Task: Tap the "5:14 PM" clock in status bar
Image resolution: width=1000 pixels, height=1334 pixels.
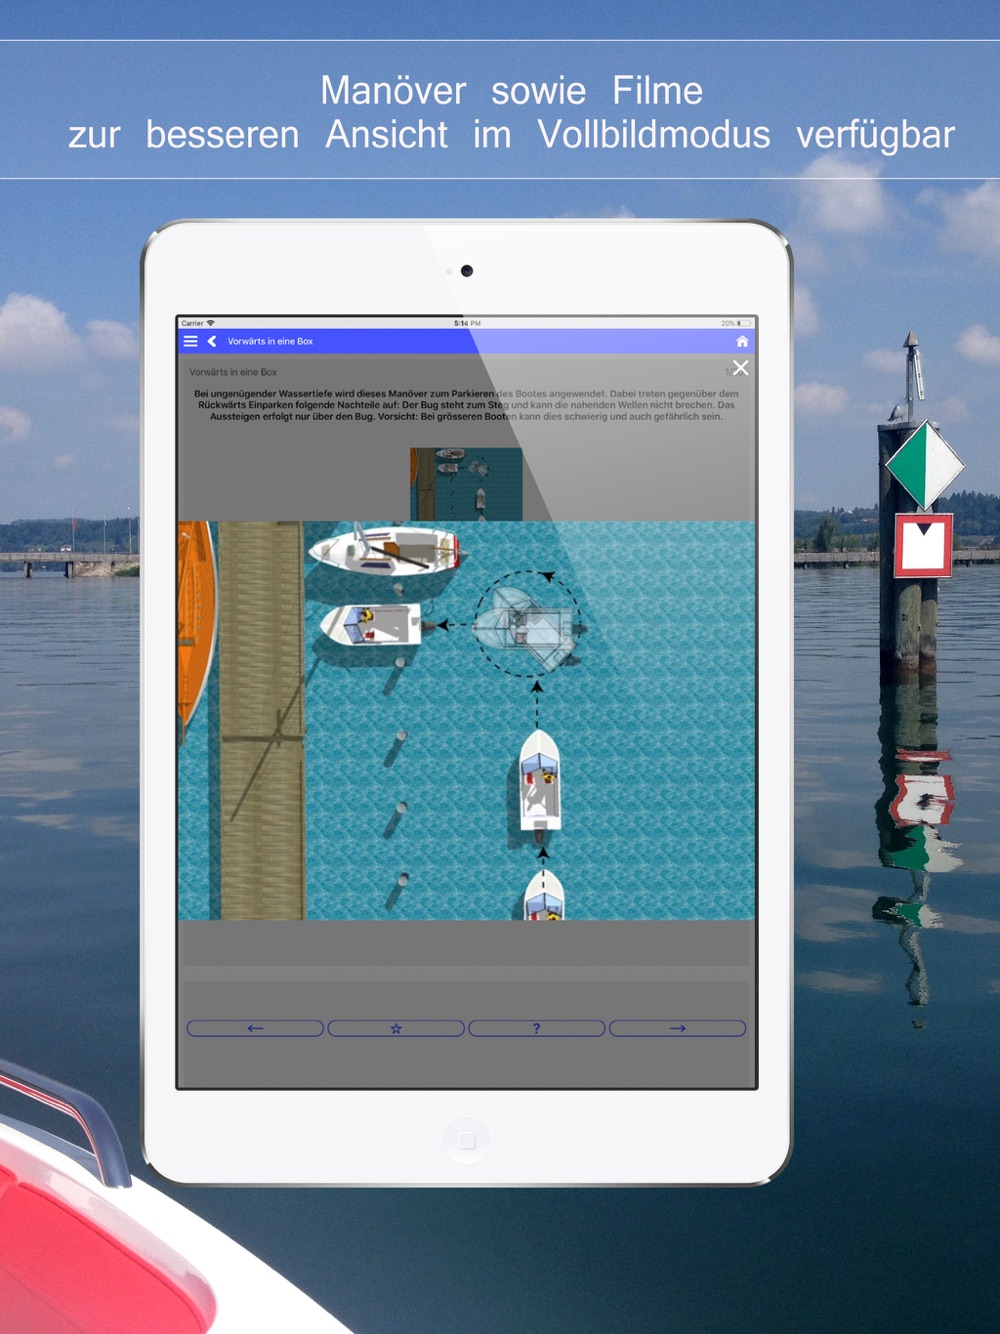Action: point(467,323)
